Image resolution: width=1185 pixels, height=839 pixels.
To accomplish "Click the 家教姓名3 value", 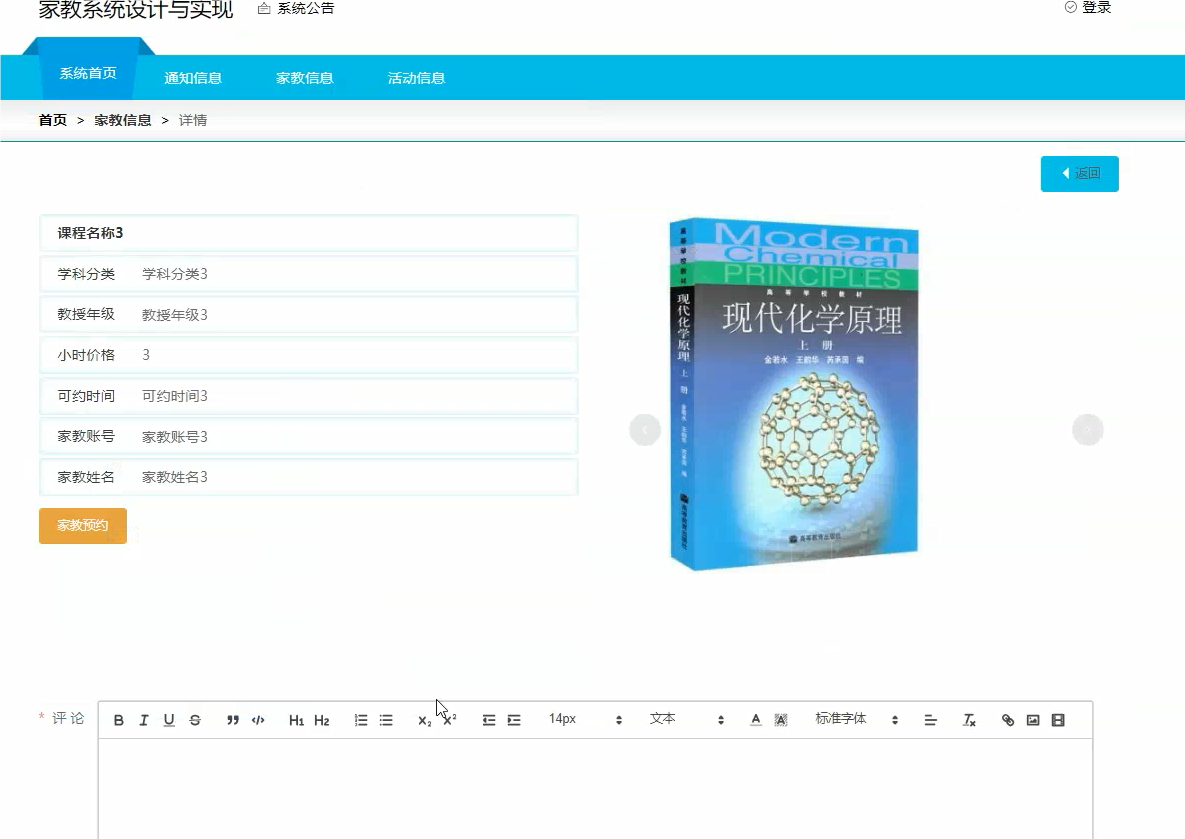I will 175,477.
